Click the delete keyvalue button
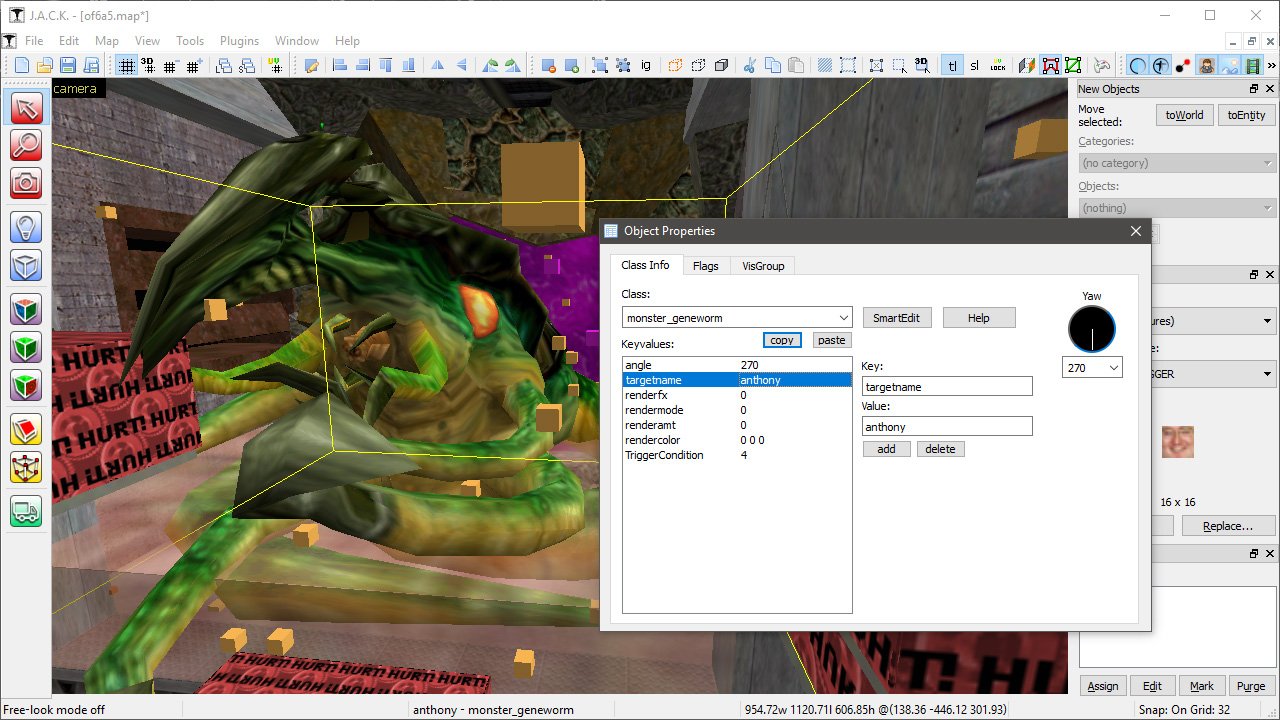This screenshot has height=720, width=1280. (940, 449)
